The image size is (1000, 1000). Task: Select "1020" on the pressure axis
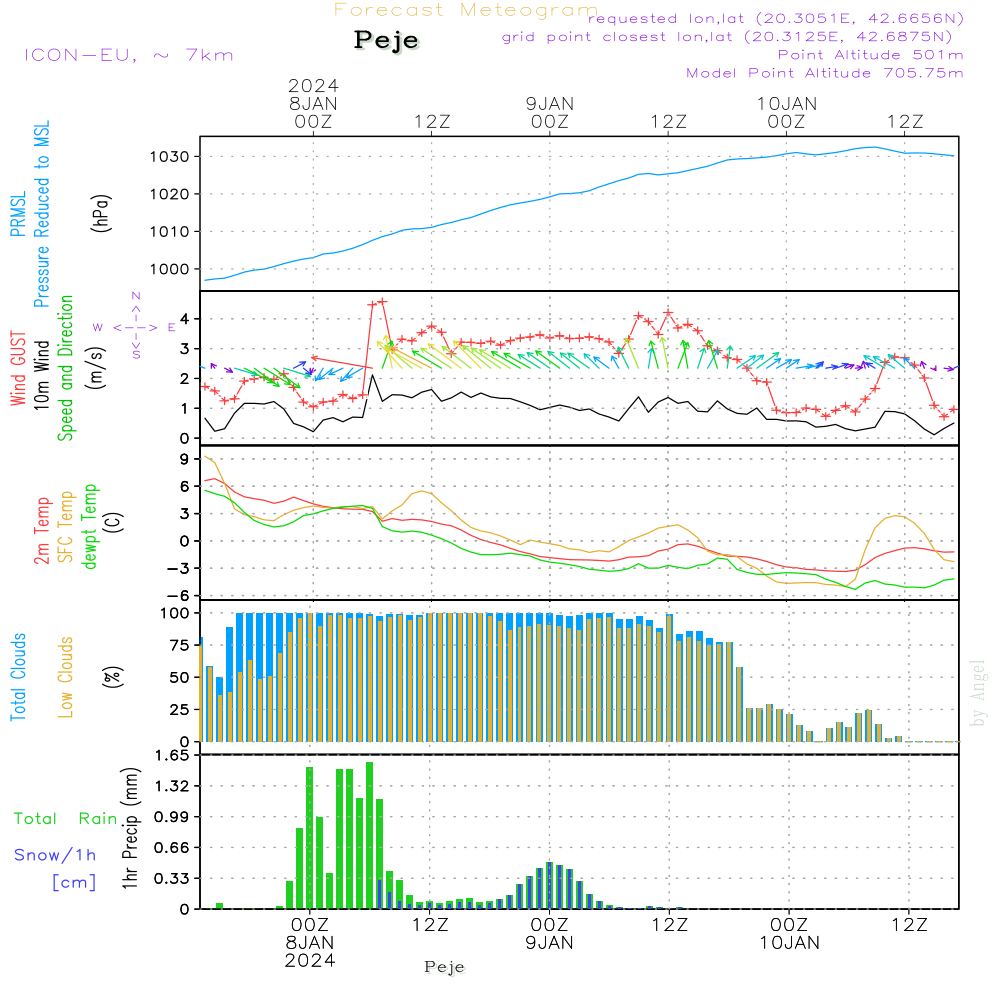(x=170, y=195)
